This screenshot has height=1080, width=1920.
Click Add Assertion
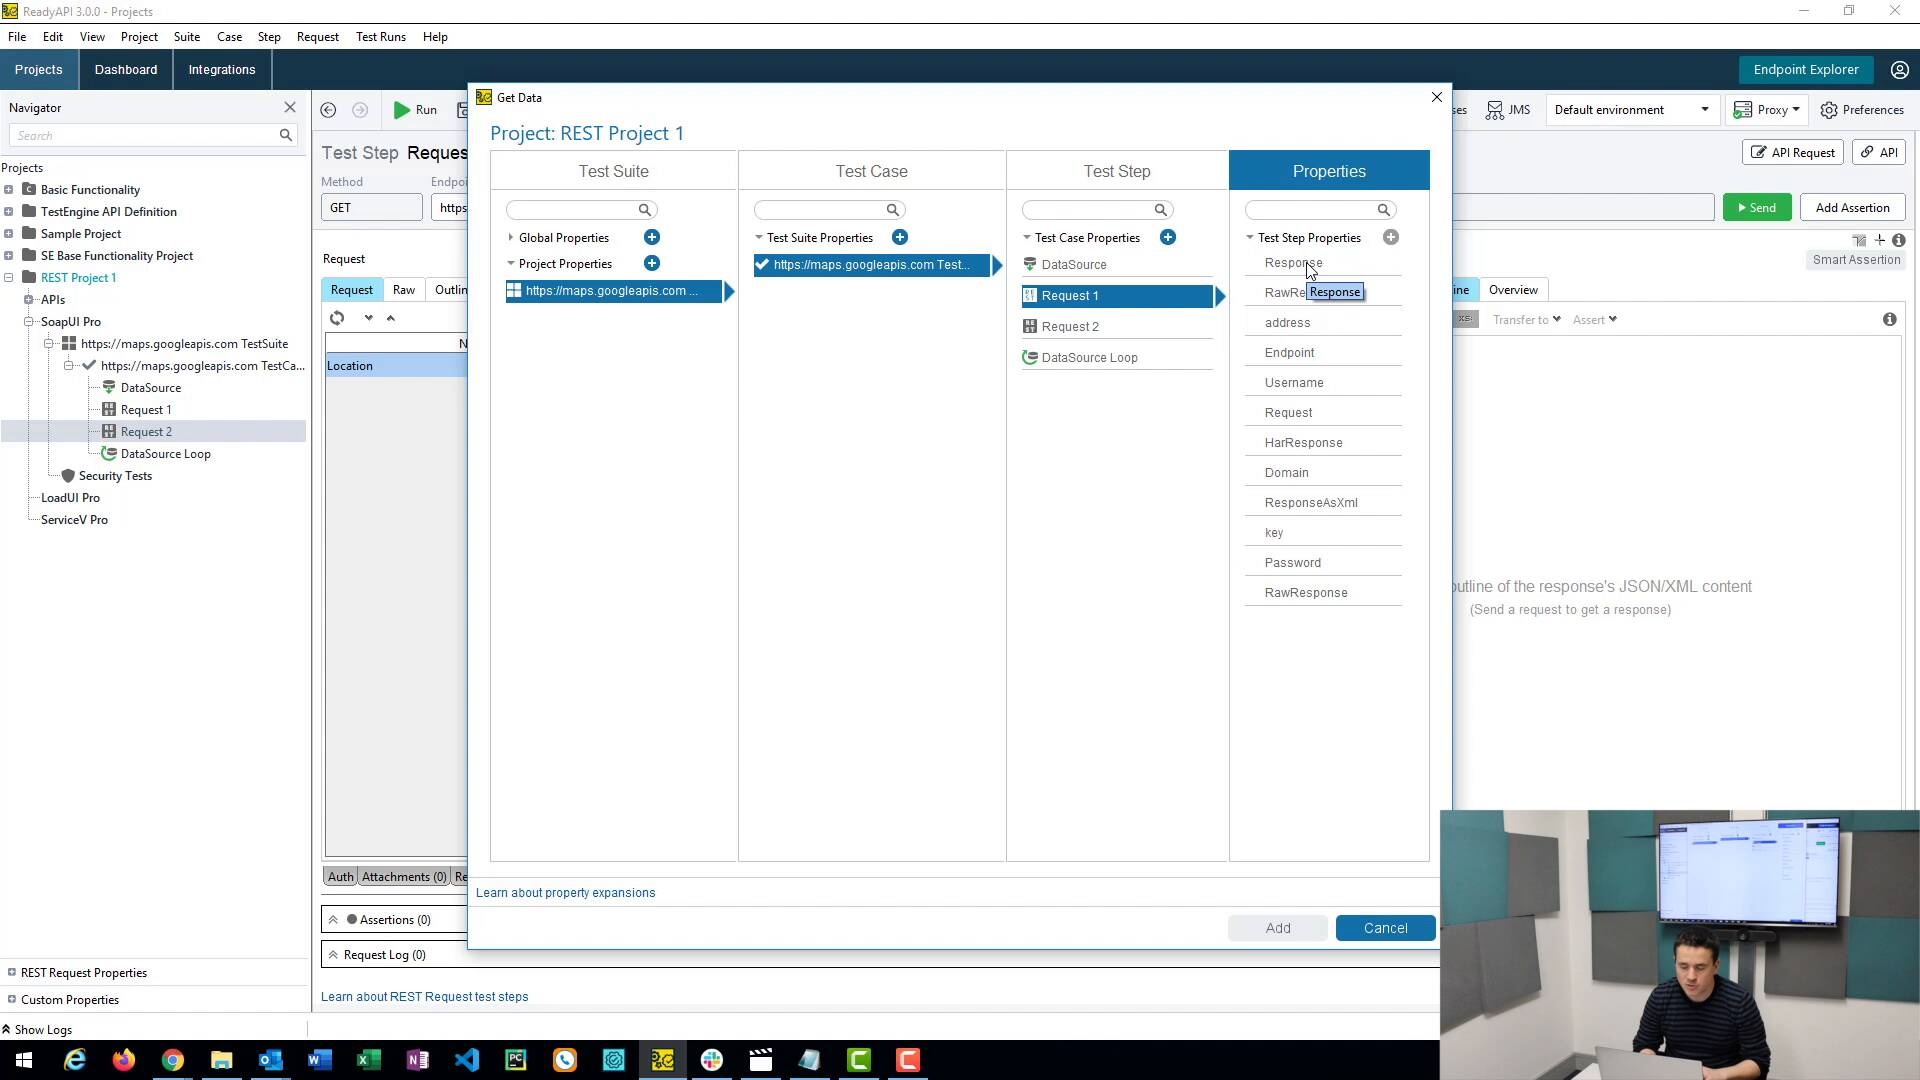tap(1852, 207)
